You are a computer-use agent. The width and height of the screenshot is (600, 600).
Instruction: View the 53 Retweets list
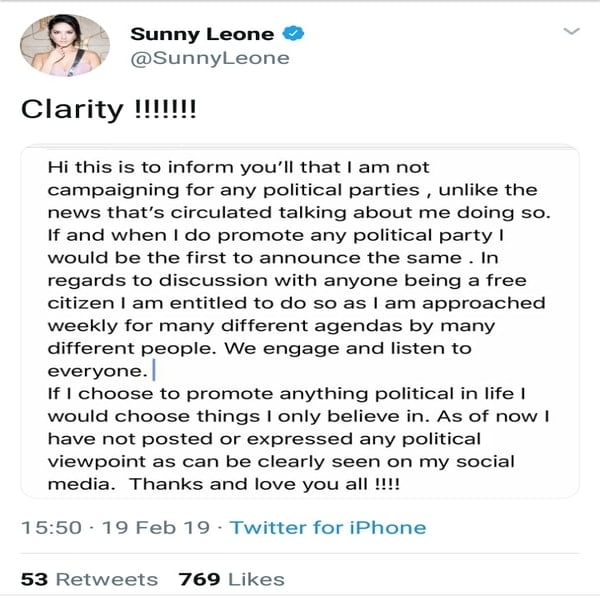[90, 579]
